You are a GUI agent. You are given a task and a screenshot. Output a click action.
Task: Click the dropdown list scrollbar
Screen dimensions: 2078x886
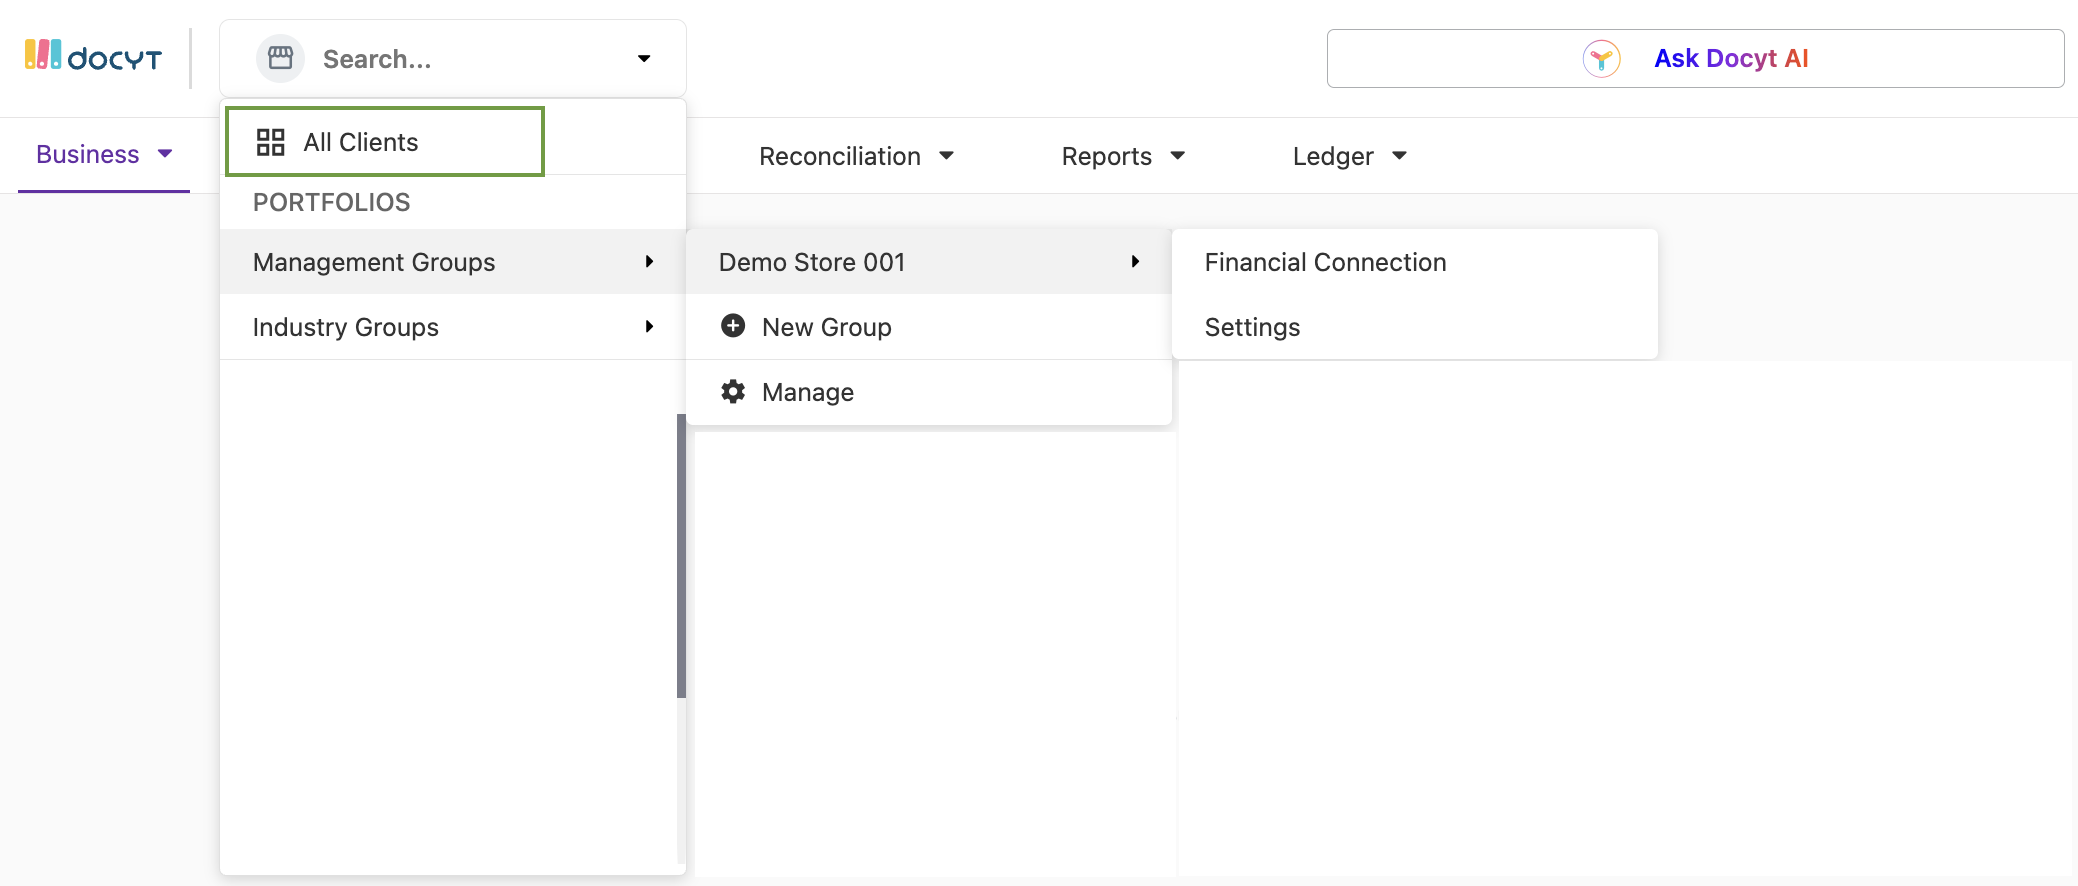(681, 555)
